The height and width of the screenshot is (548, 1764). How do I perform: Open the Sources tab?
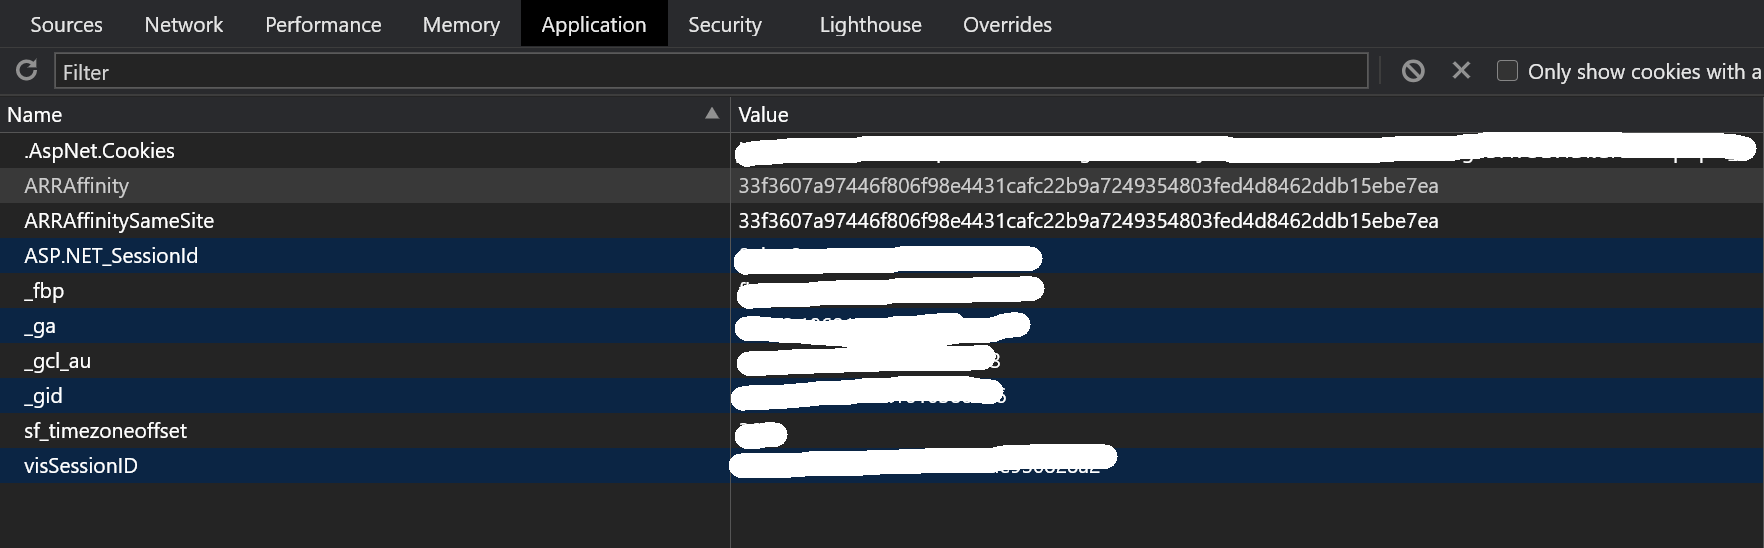coord(66,25)
